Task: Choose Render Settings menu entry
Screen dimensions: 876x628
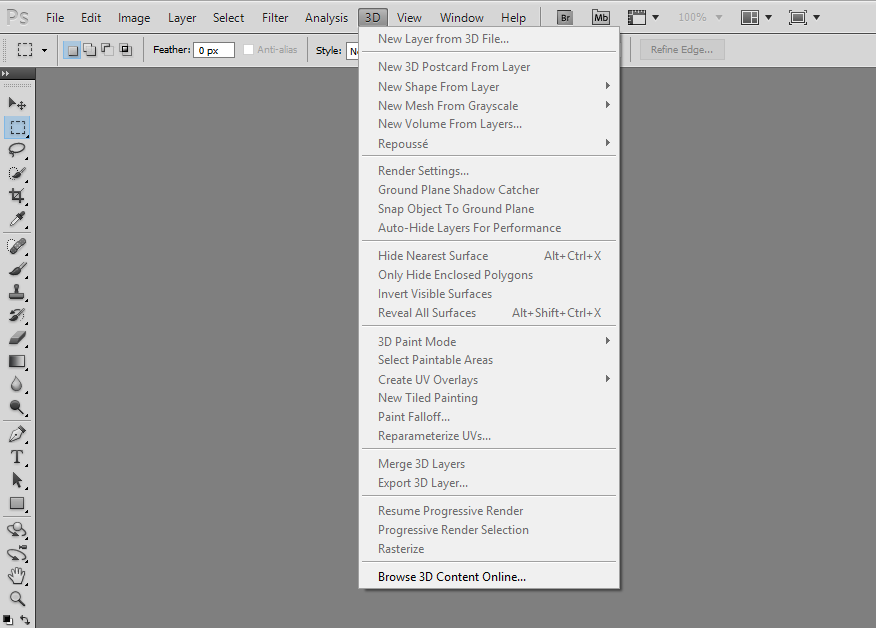Action: click(489, 170)
